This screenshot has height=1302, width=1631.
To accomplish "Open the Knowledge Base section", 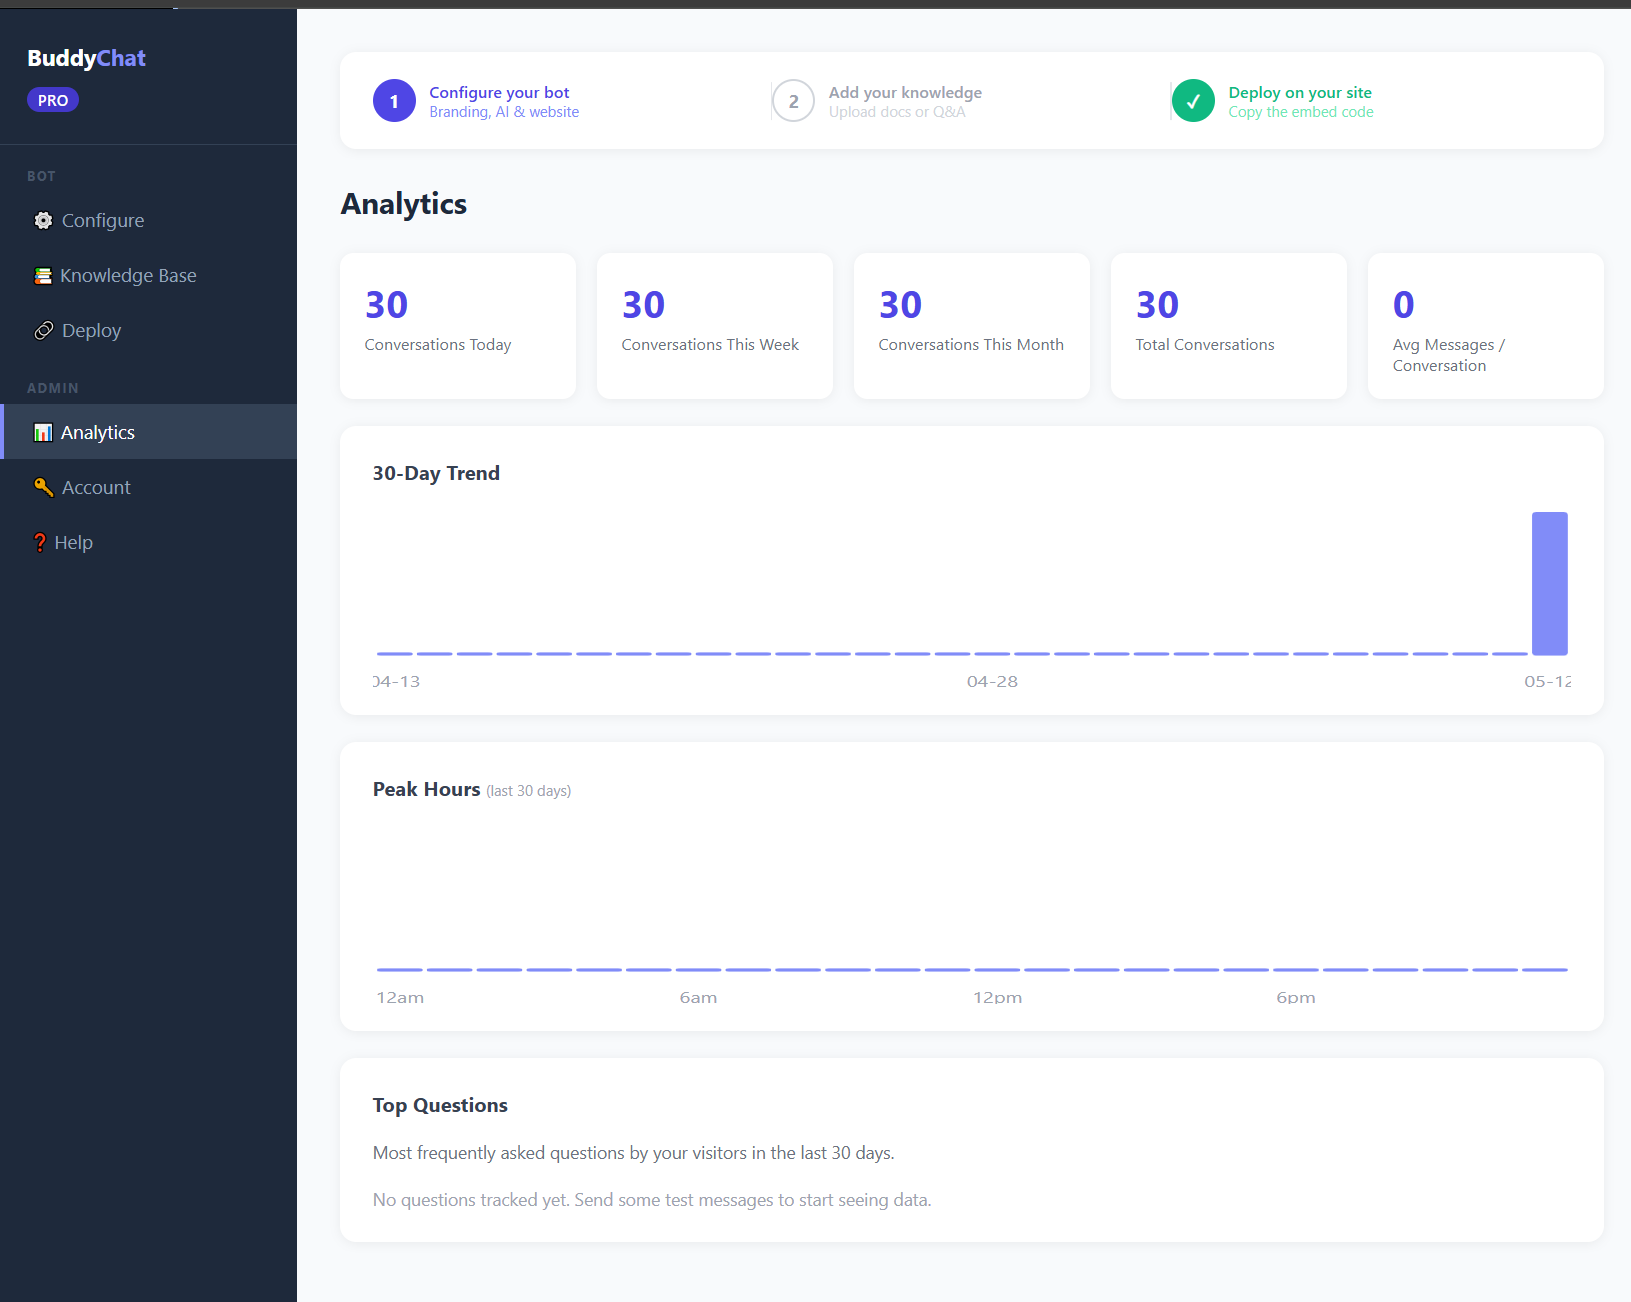I will [x=148, y=275].
